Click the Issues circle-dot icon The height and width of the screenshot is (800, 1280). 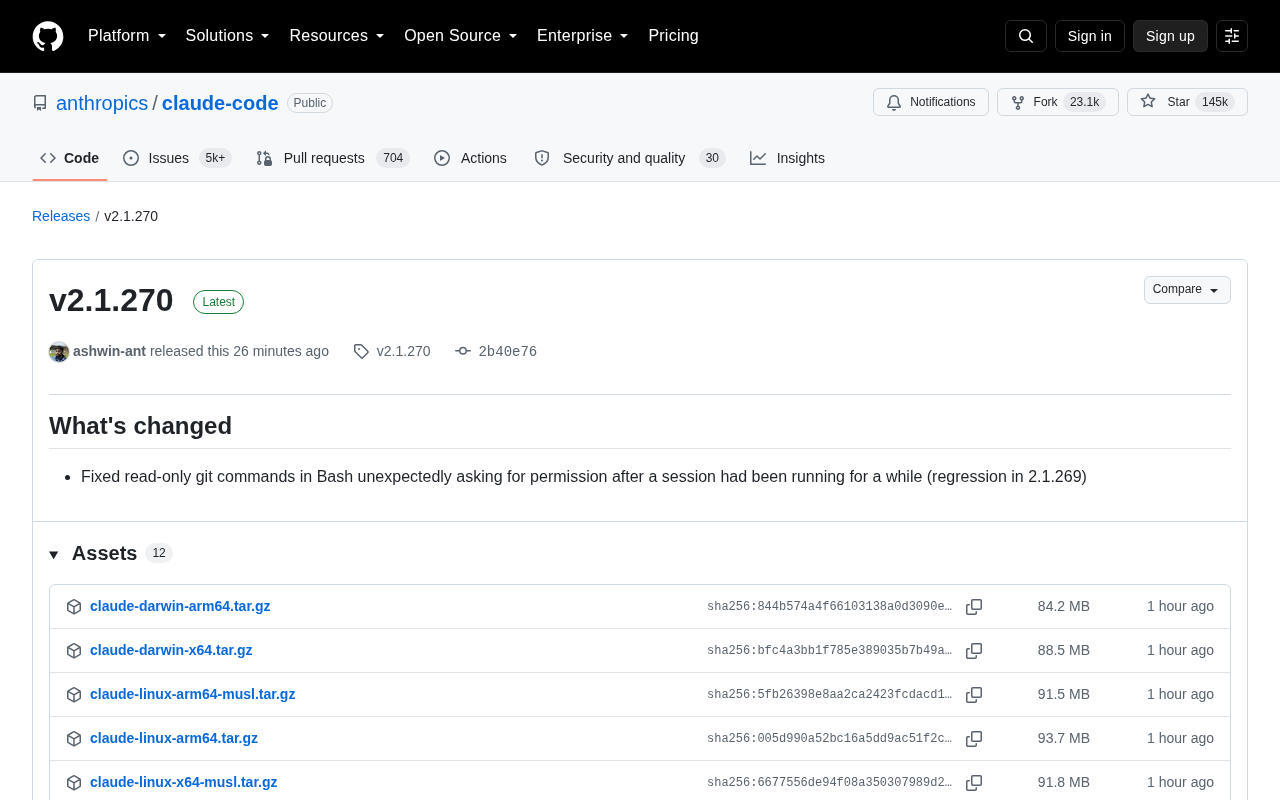click(x=131, y=158)
